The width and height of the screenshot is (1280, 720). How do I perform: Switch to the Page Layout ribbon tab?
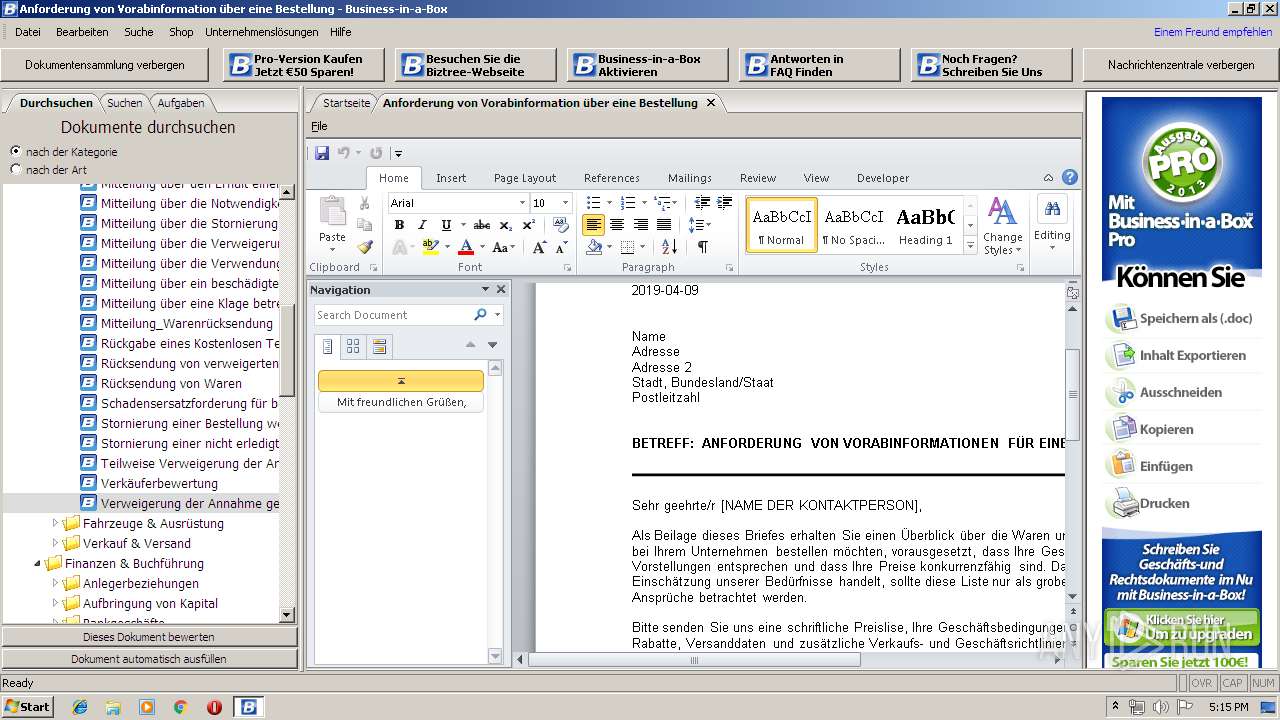click(525, 178)
